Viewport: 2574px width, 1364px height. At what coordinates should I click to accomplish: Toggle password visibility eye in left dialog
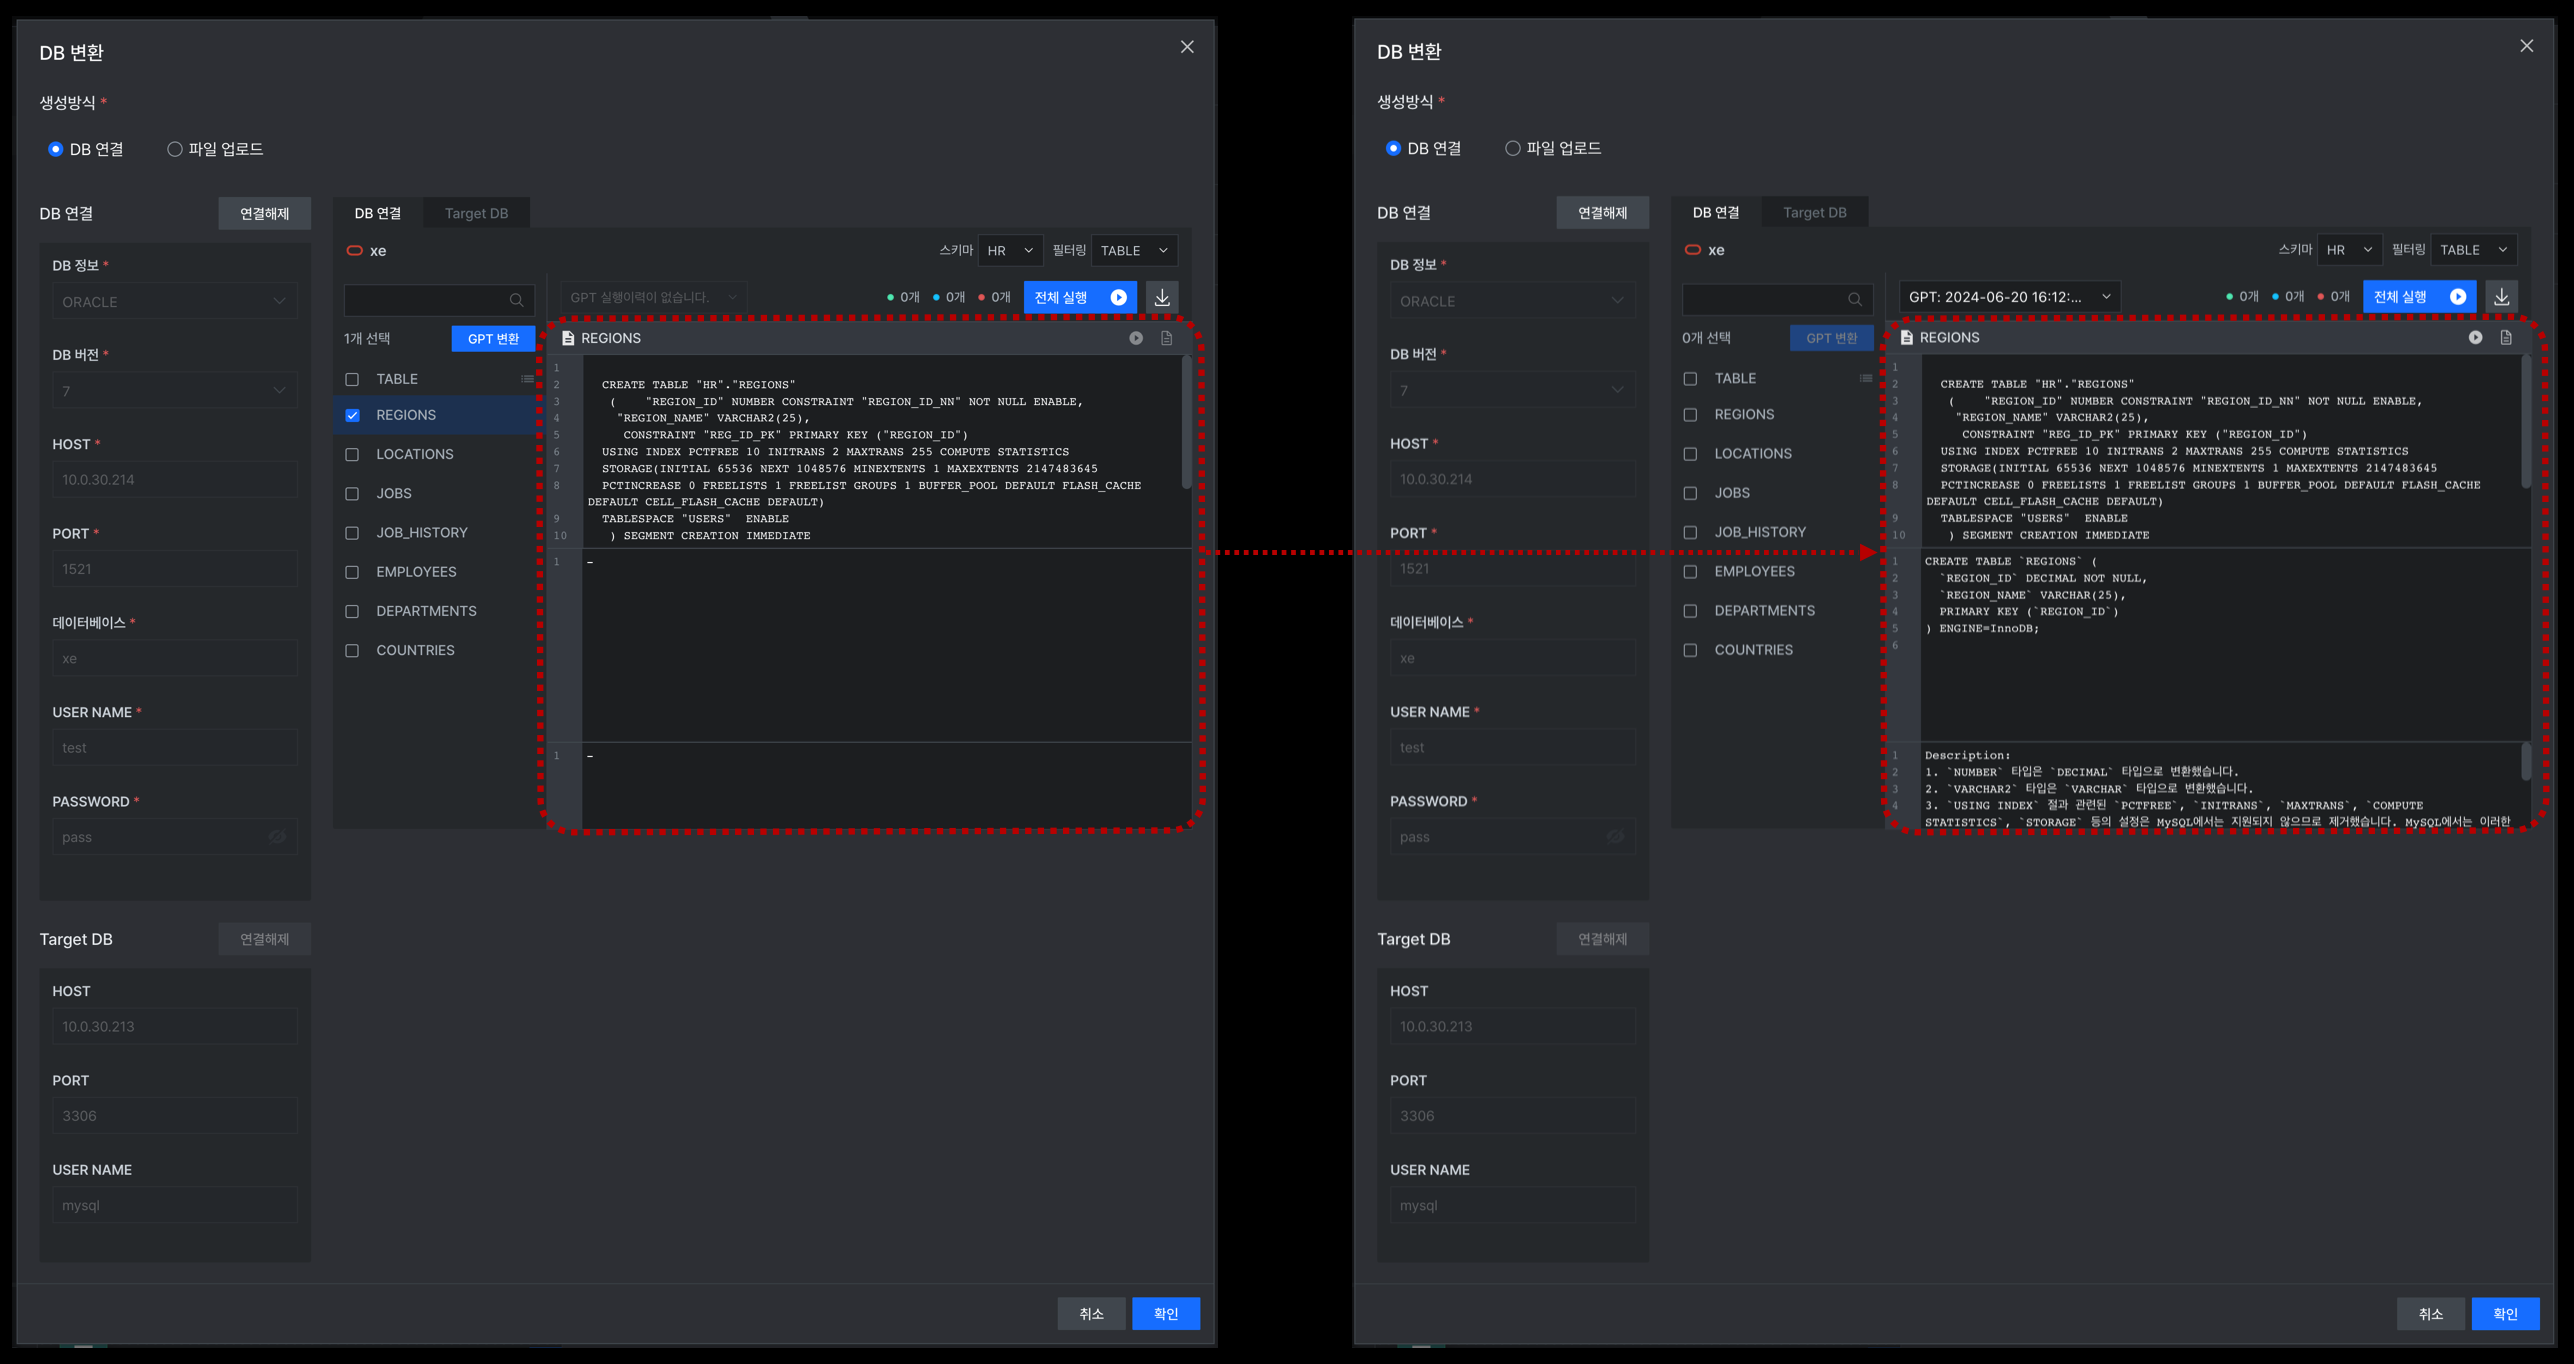point(277,837)
